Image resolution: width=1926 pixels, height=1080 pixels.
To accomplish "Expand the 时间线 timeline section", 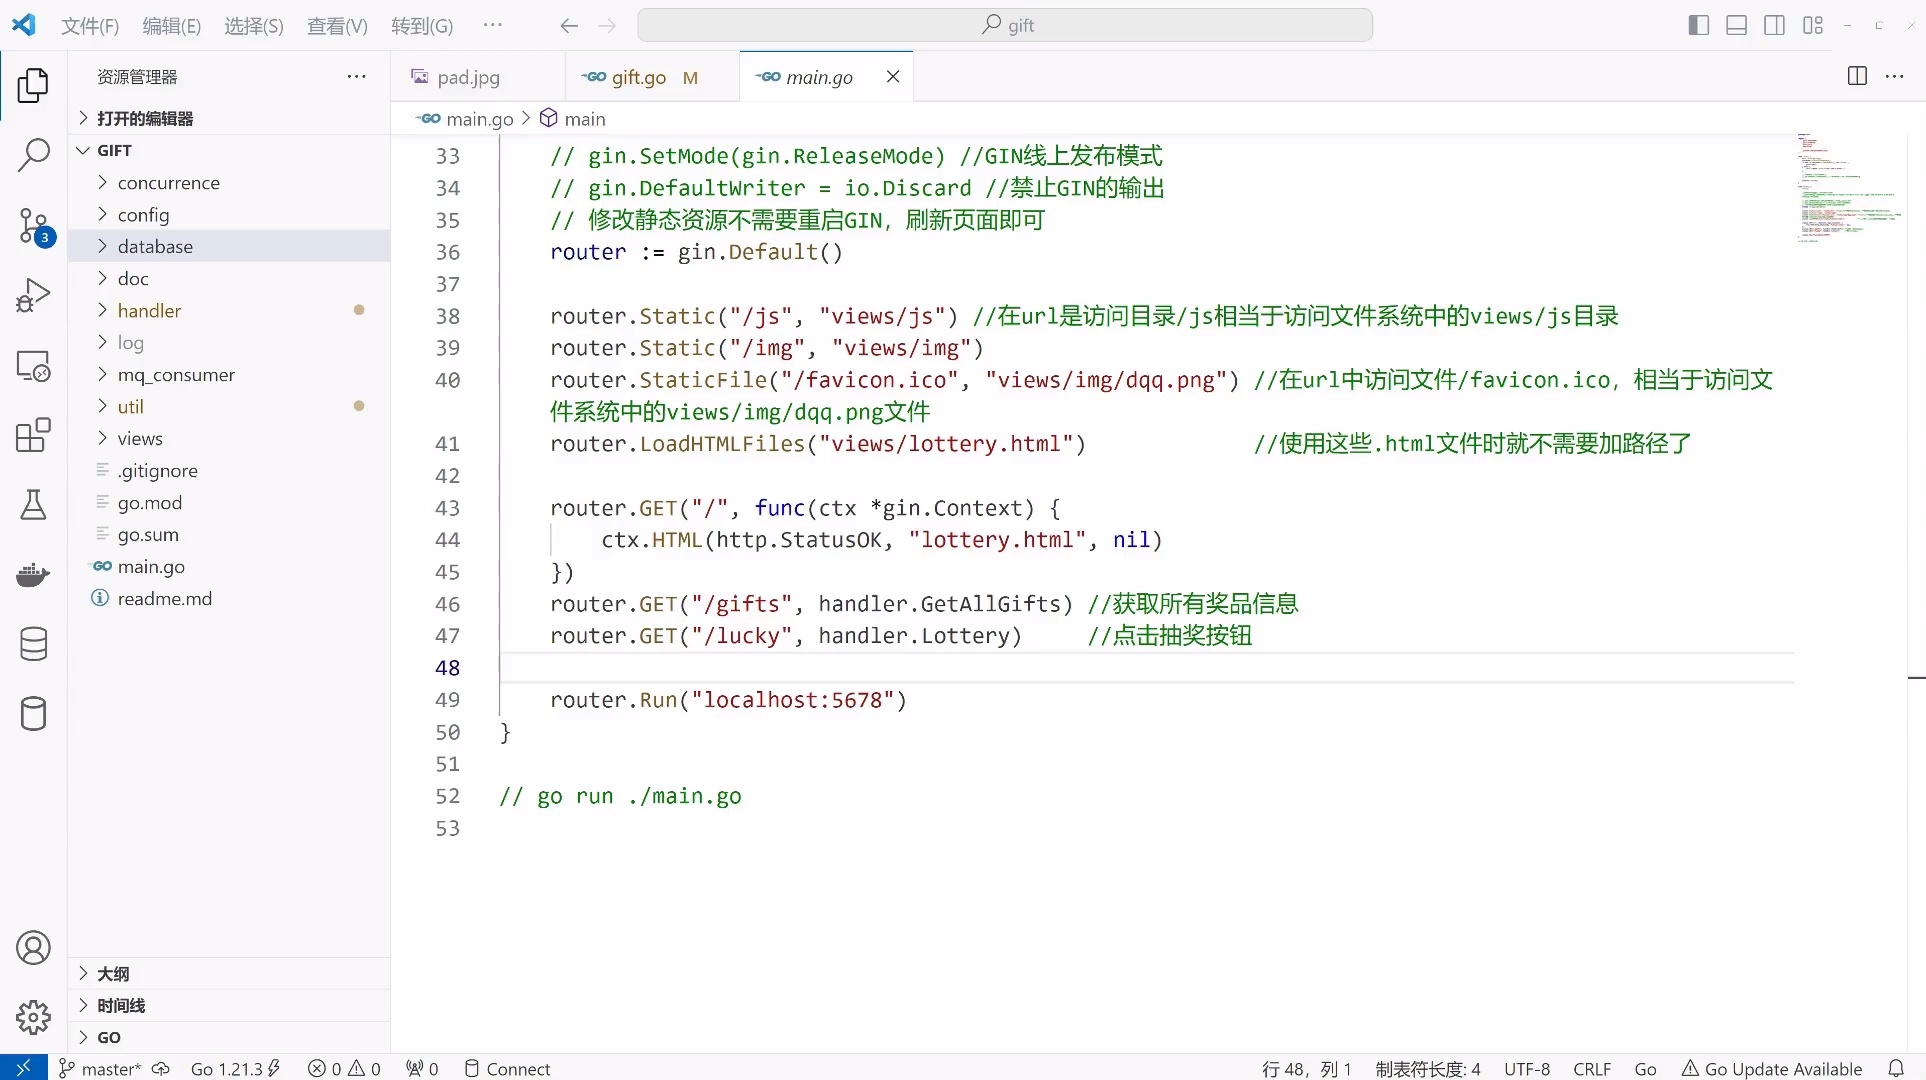I will 229,1005.
